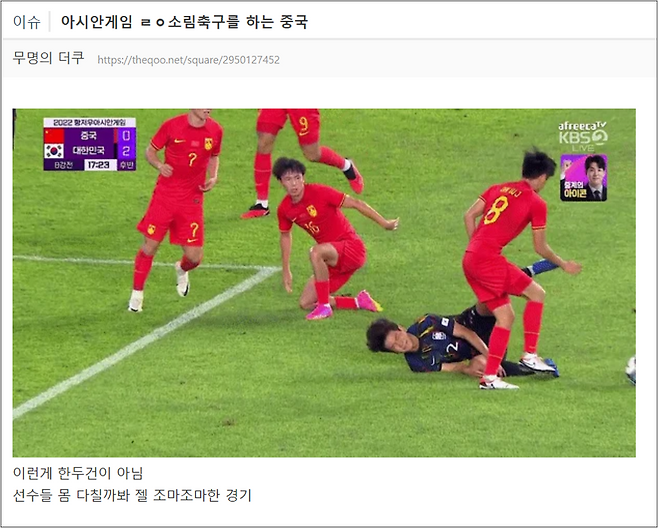This screenshot has height=528, width=658.
Task: Click the afreecaTV KBS2 Live logo
Action: (583, 136)
